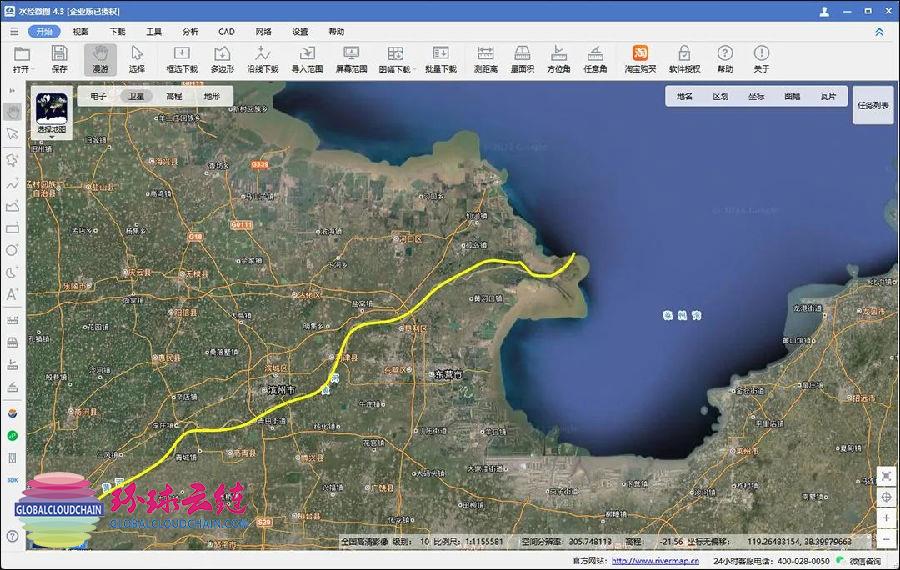Select the 量面积 area measuring tool
Screen dimensions: 900x570
[x=522, y=58]
